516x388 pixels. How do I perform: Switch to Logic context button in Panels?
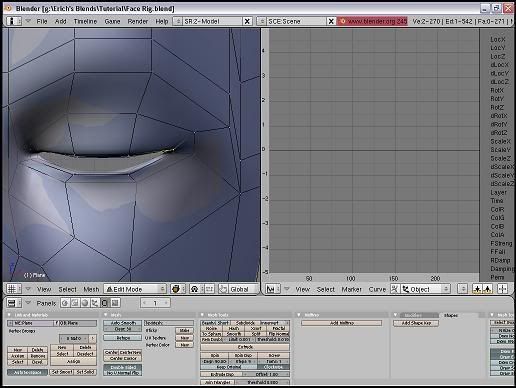(65, 303)
